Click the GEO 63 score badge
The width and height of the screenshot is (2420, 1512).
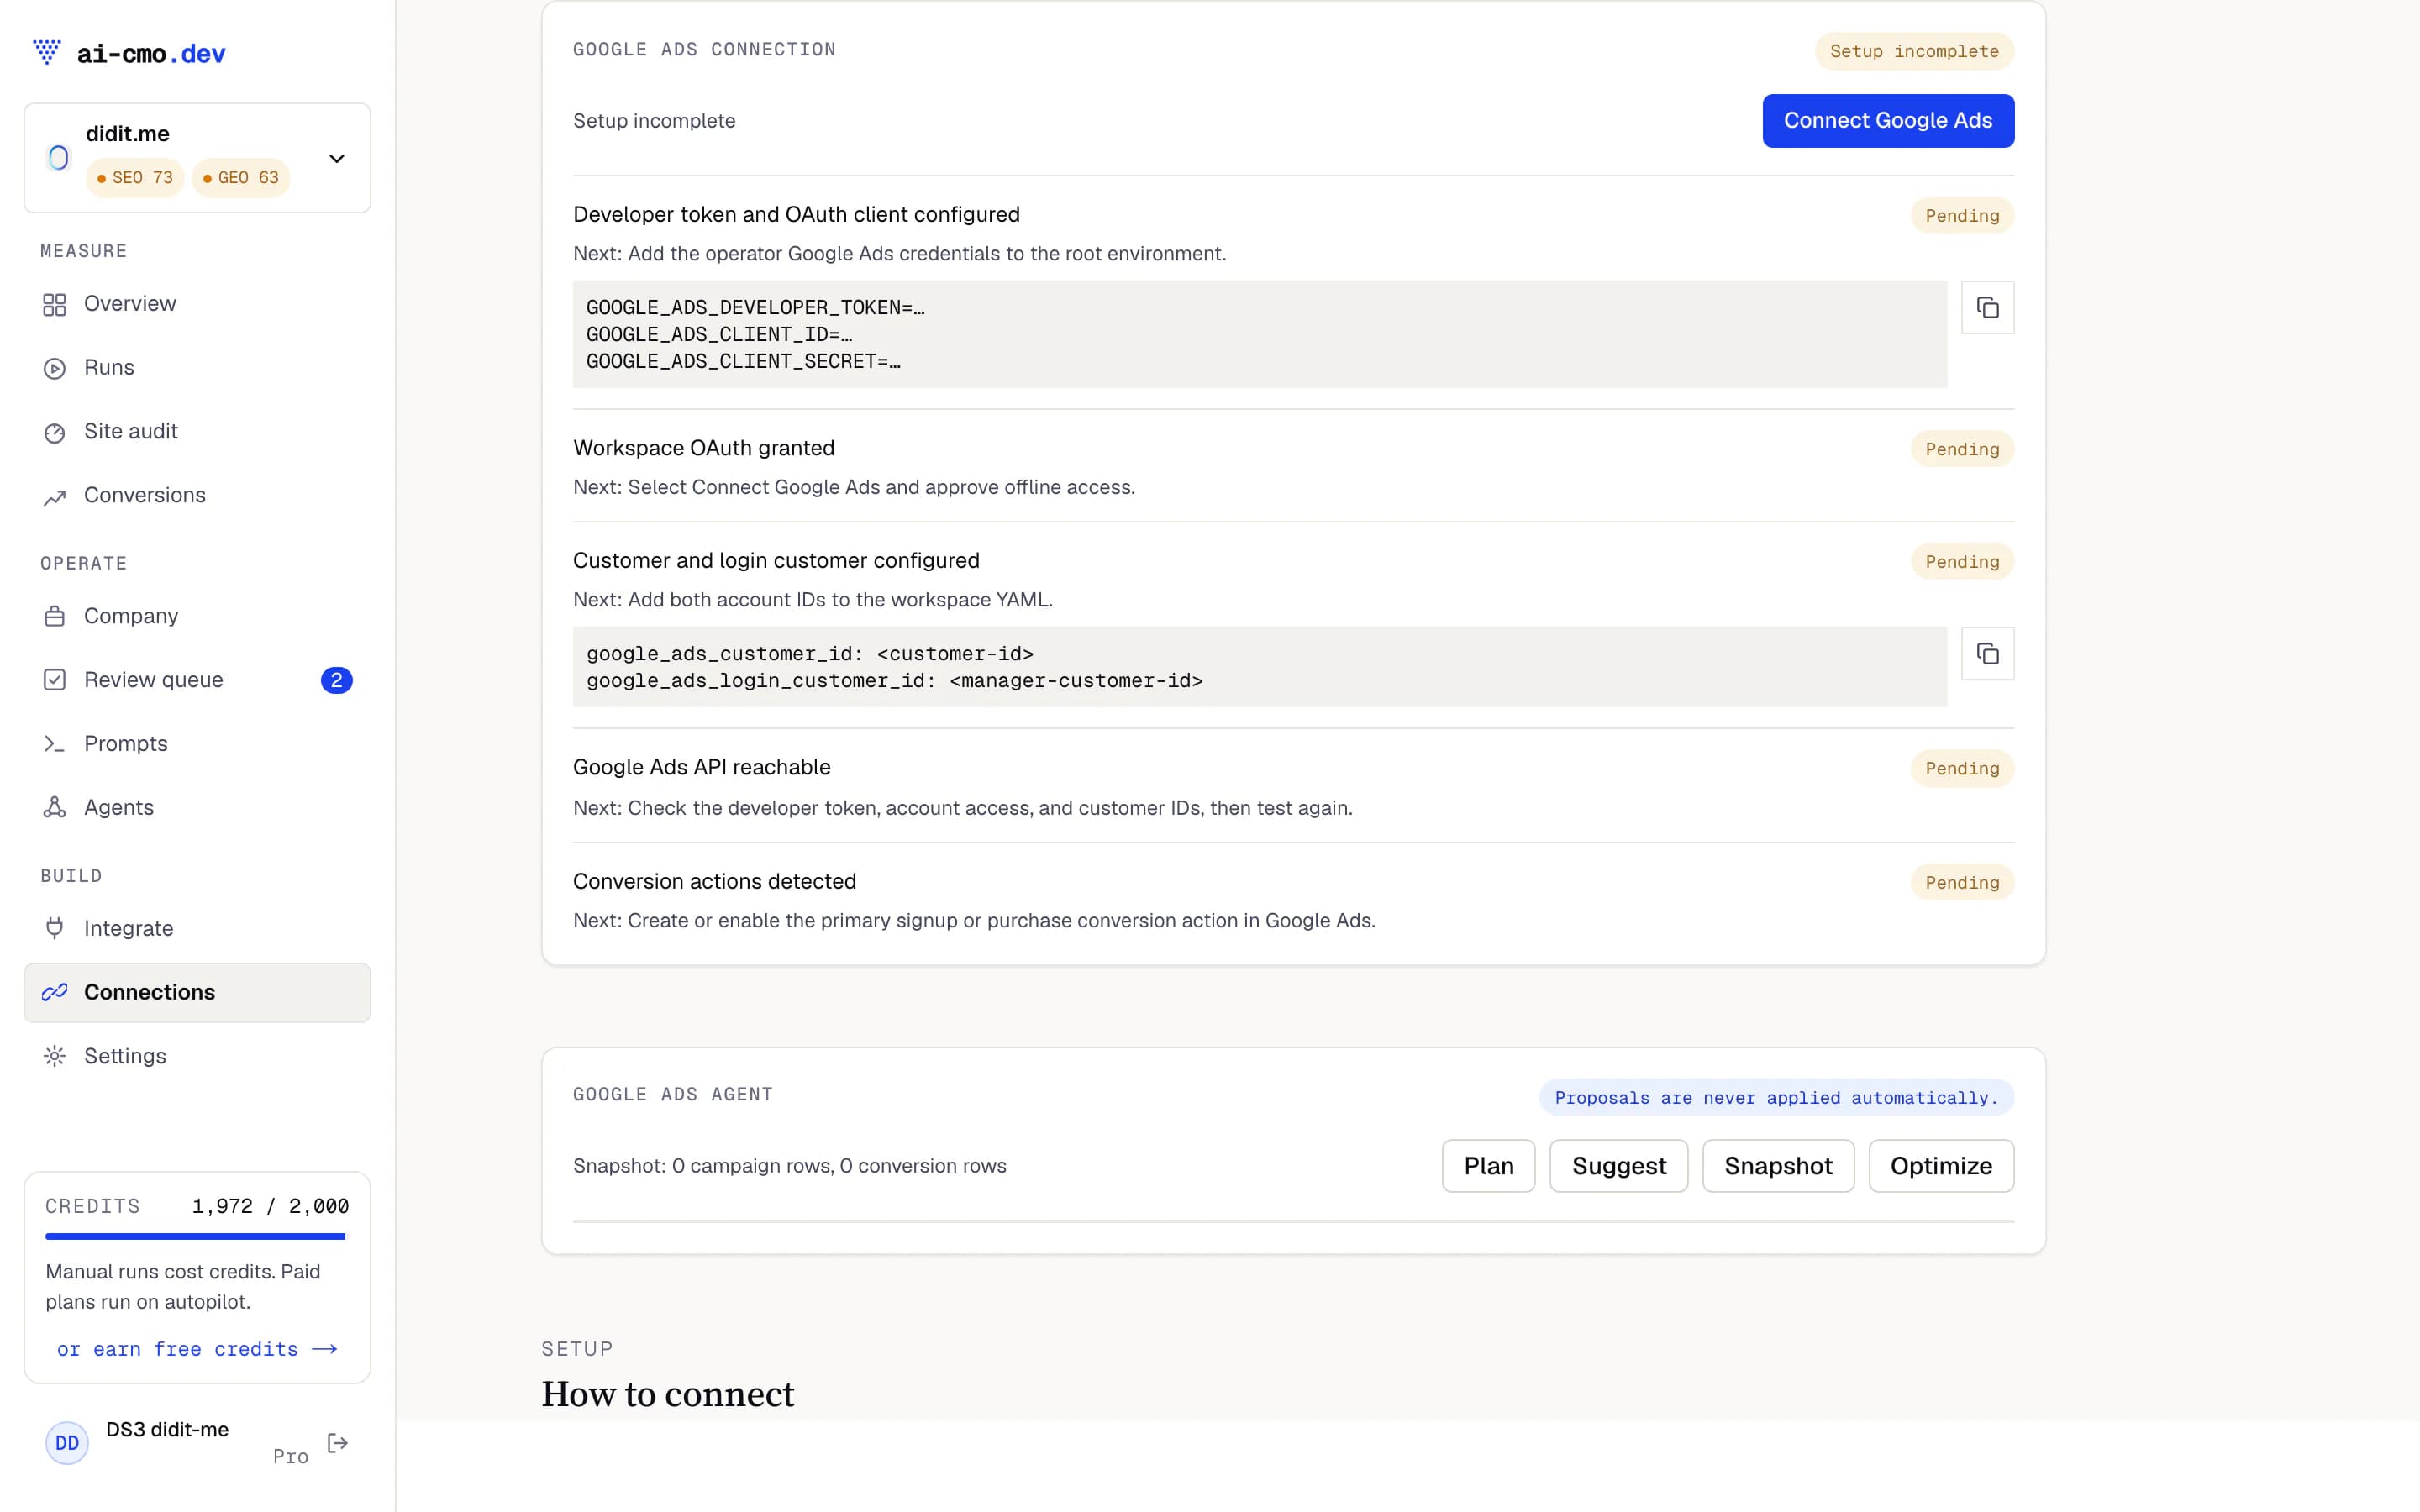pos(241,178)
